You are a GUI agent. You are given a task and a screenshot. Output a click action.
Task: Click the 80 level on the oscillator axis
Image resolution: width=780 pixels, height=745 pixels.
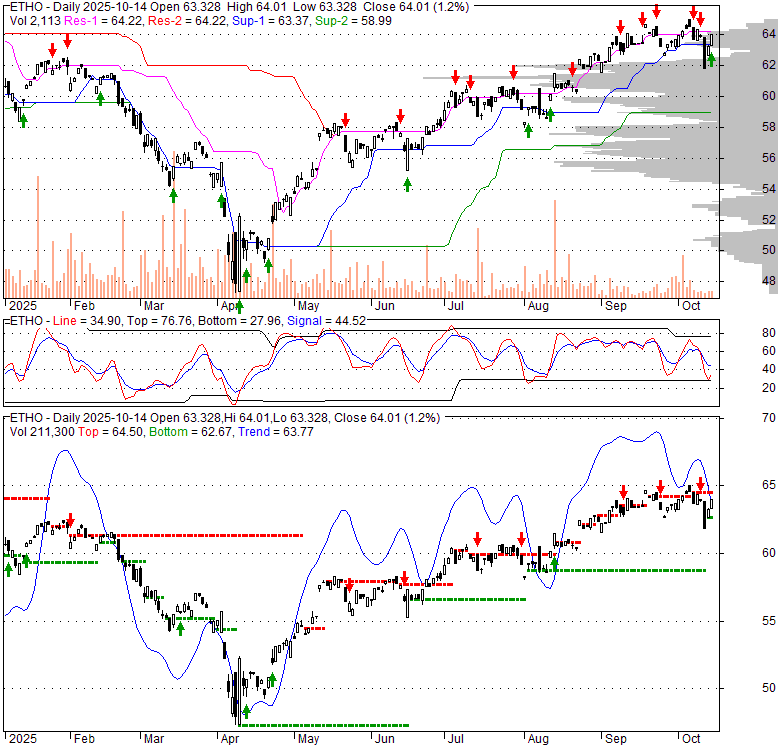[769, 333]
